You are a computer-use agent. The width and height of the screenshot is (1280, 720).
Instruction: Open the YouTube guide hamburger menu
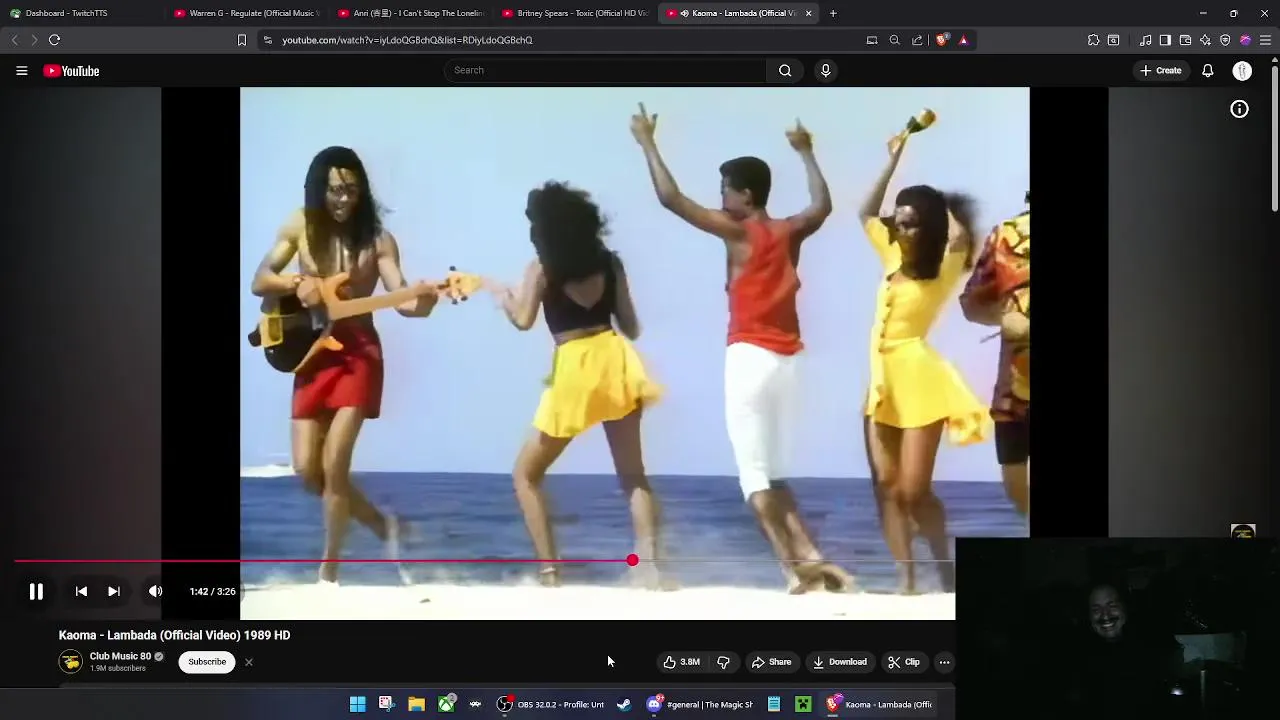point(21,71)
